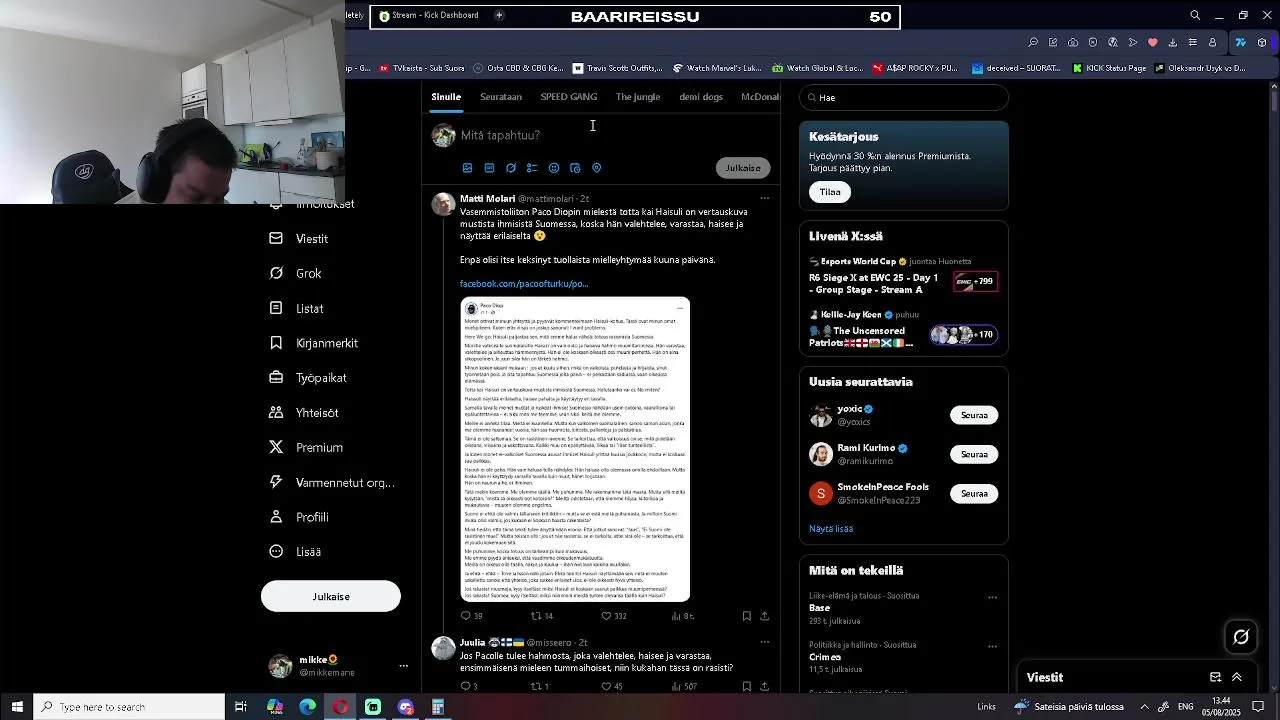Click the Grok icon in composer
This screenshot has width=1280, height=720.
[x=511, y=168]
